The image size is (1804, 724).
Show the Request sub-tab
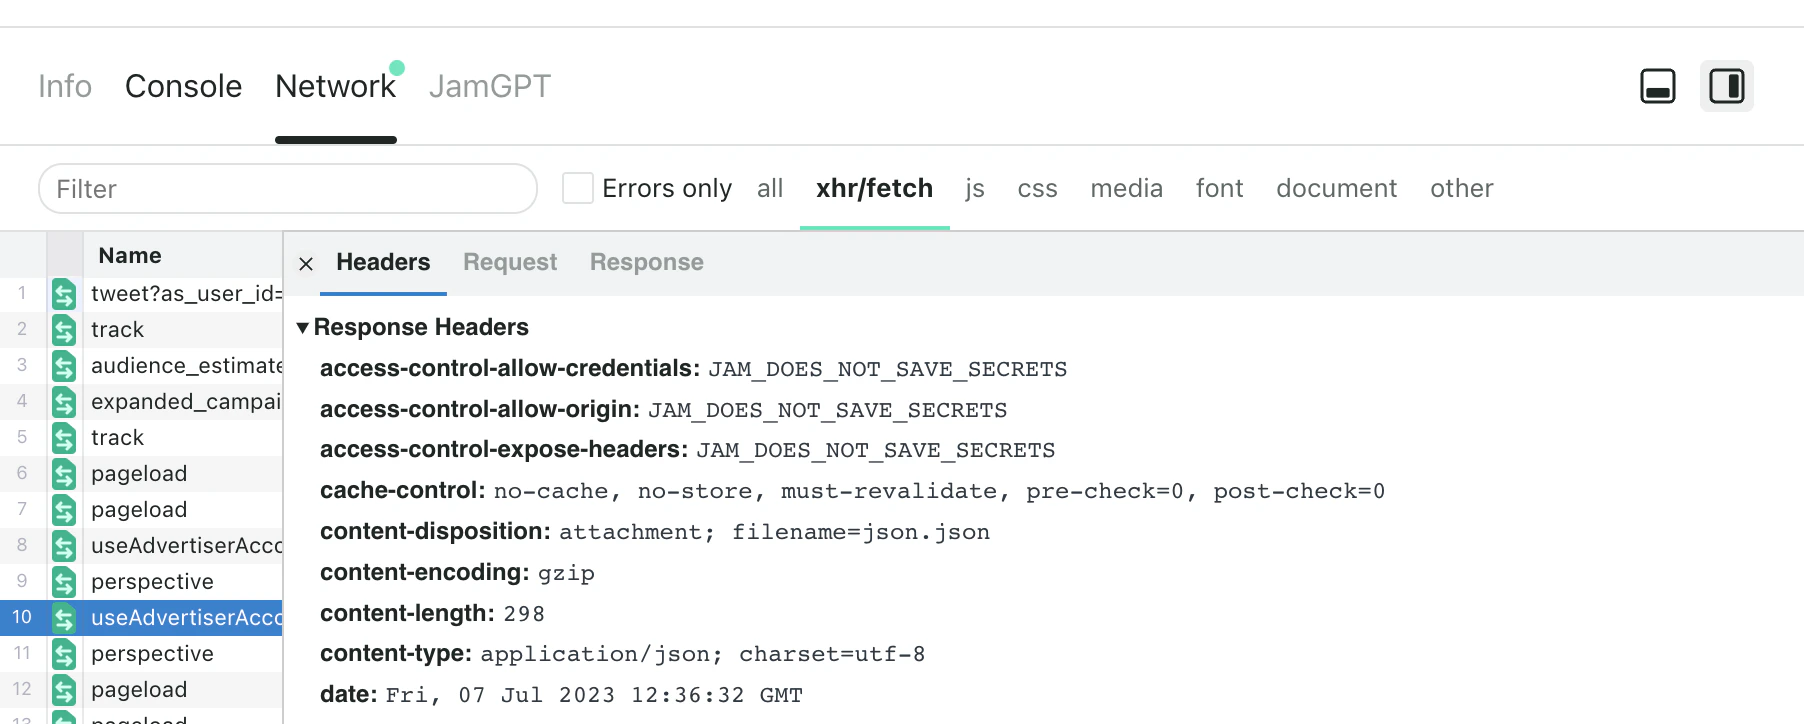(x=510, y=262)
